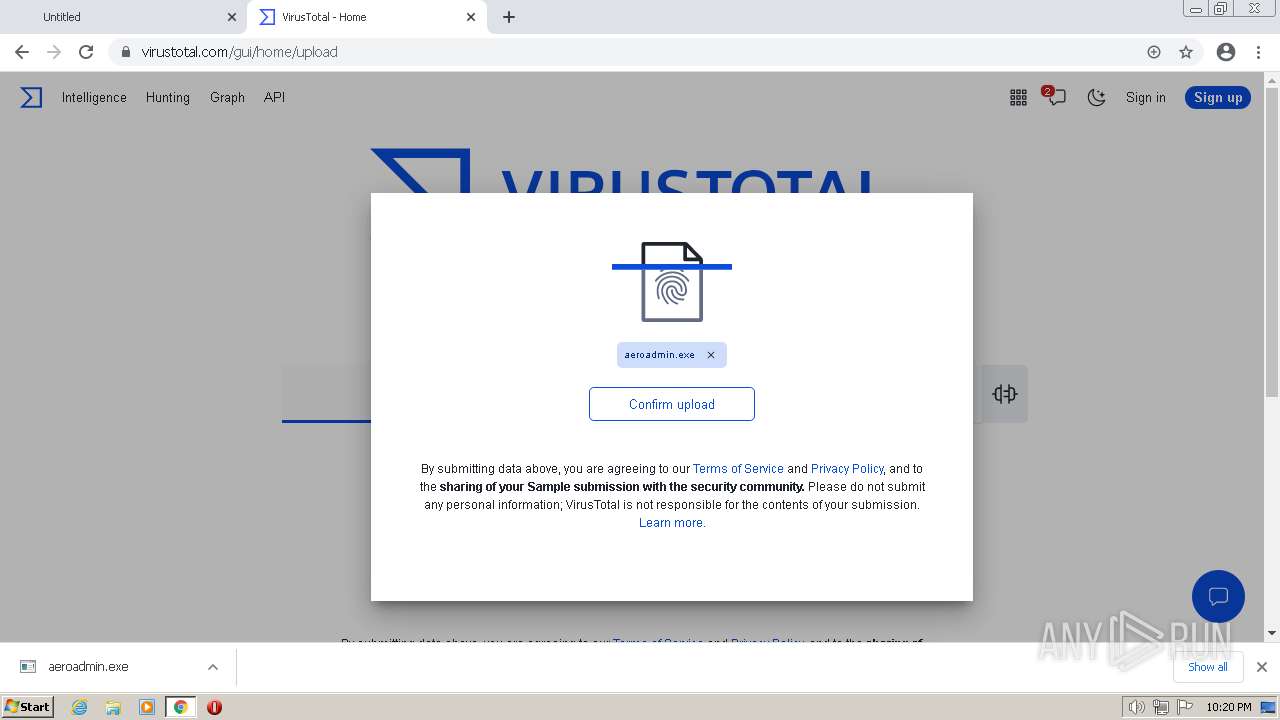Click the volume speaker tray icon

click(x=1136, y=707)
